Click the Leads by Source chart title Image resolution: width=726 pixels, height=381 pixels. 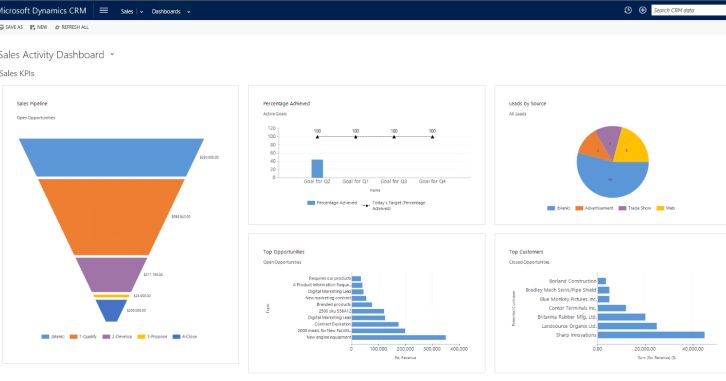[x=527, y=104]
